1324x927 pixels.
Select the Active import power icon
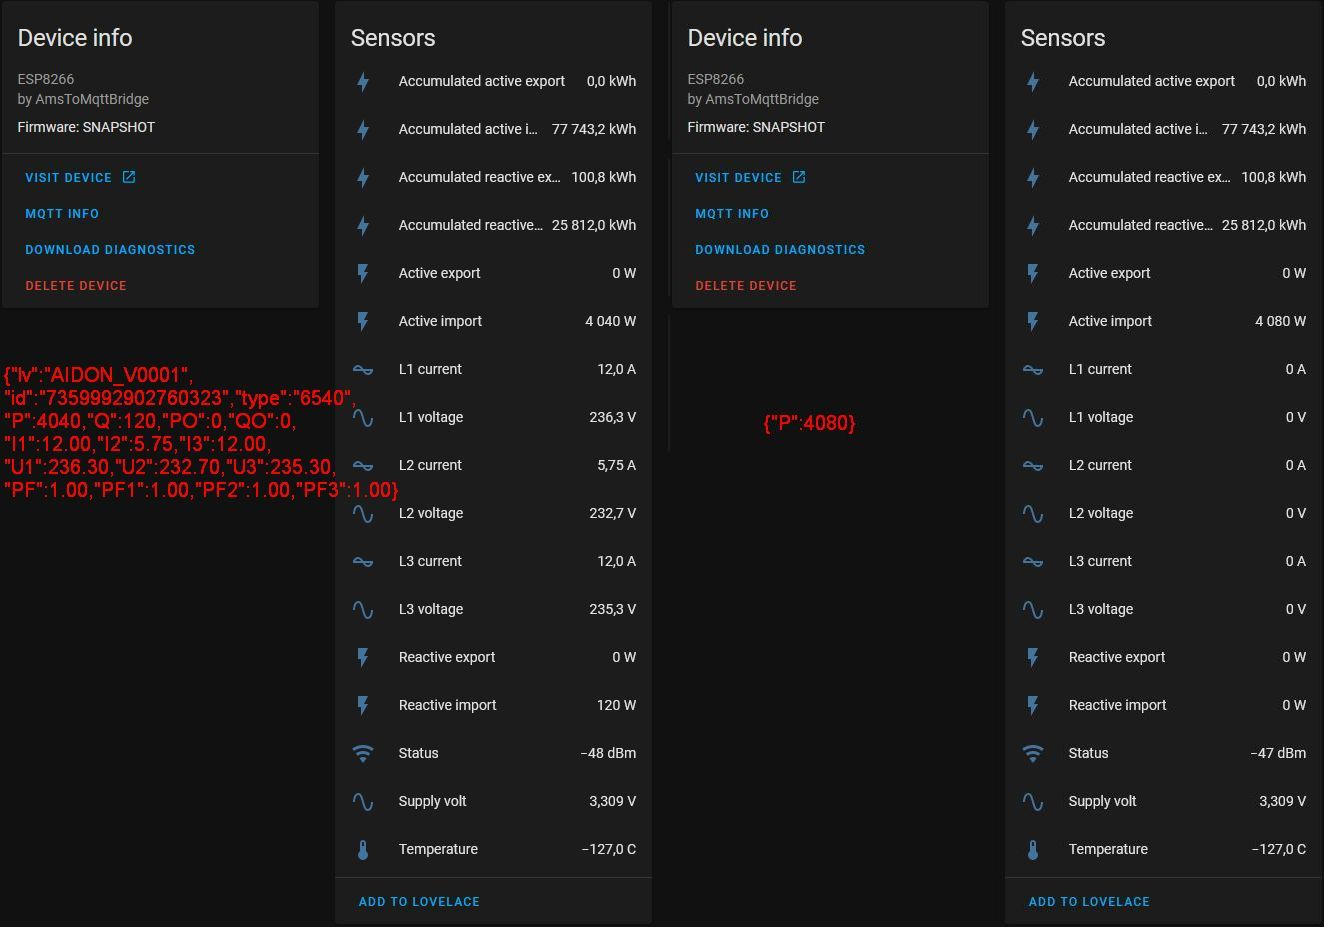click(x=362, y=321)
